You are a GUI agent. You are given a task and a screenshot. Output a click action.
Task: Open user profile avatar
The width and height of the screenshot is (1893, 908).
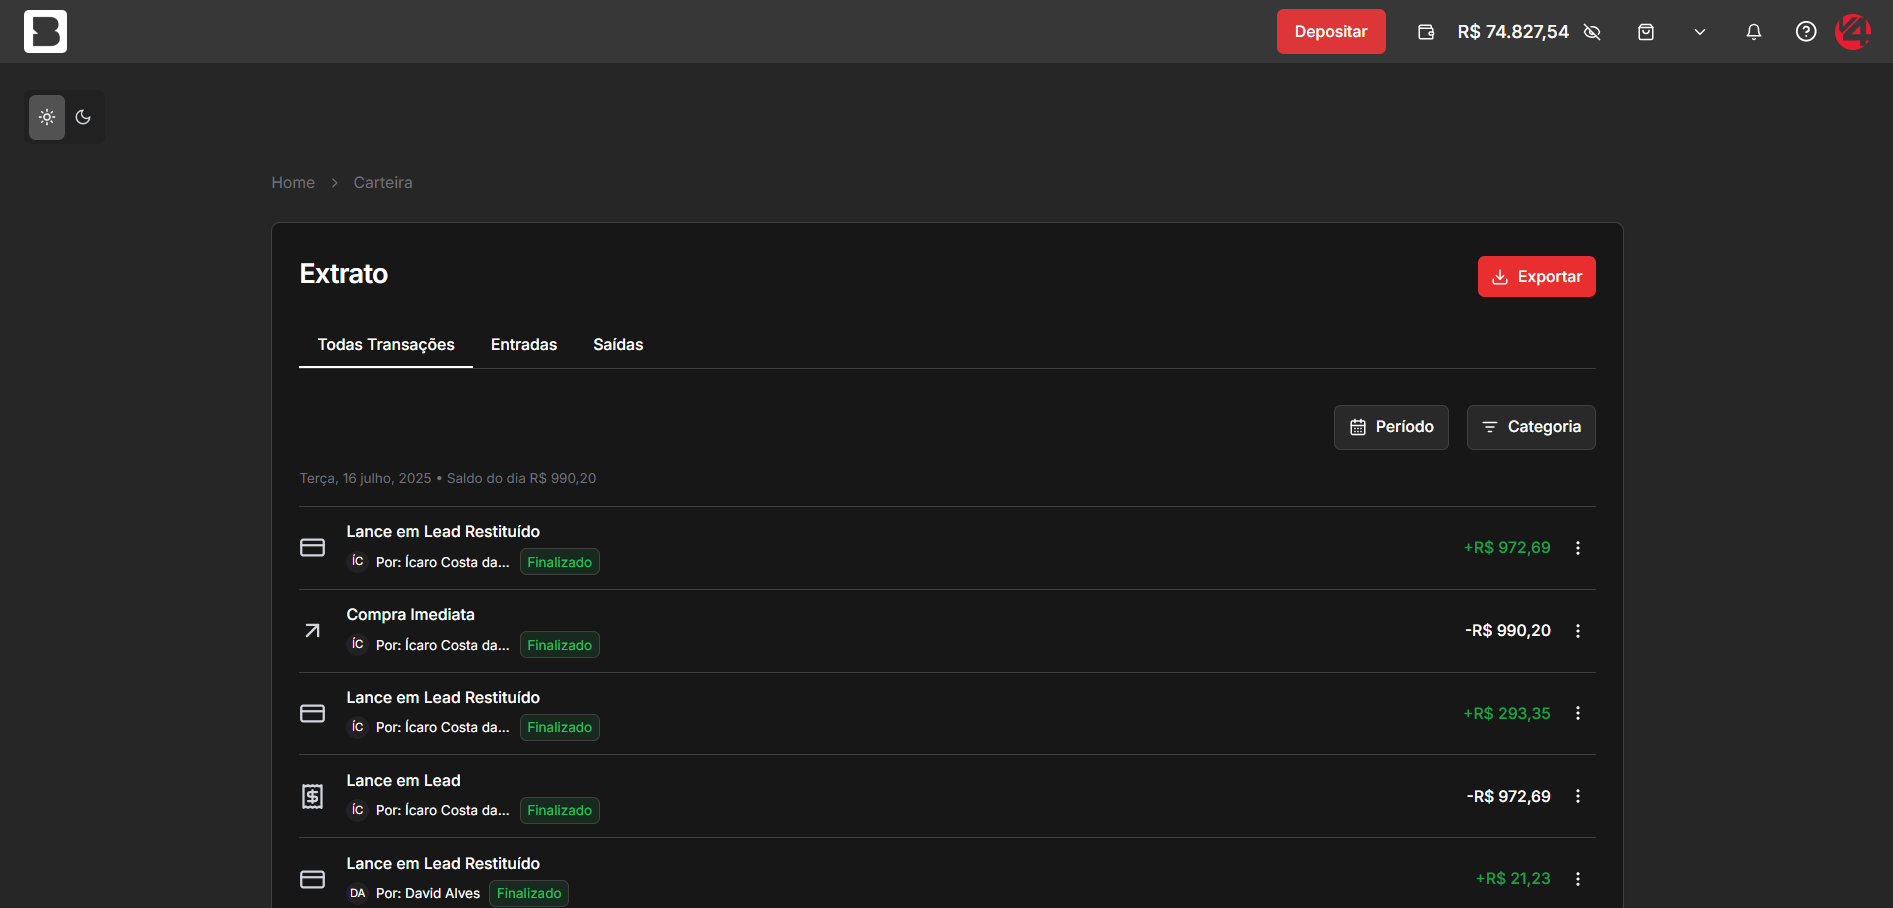pos(1852,32)
